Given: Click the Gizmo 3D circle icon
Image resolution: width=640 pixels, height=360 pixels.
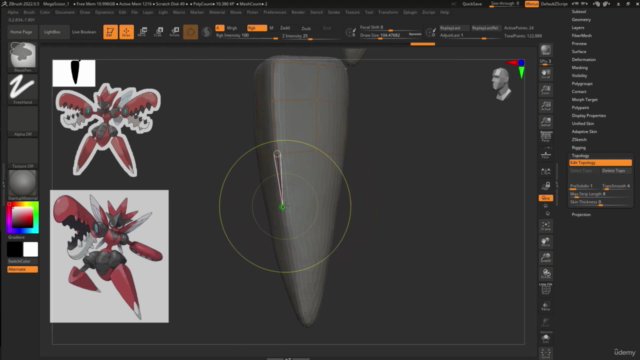Looking at the screenshot, I should tap(191, 32).
